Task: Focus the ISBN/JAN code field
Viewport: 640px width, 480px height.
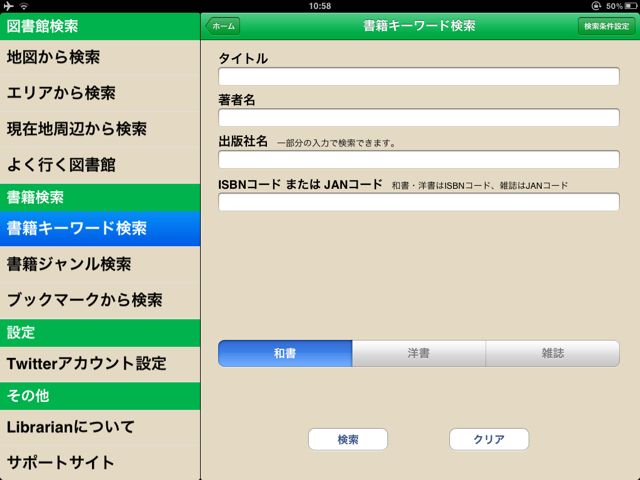Action: (419, 202)
